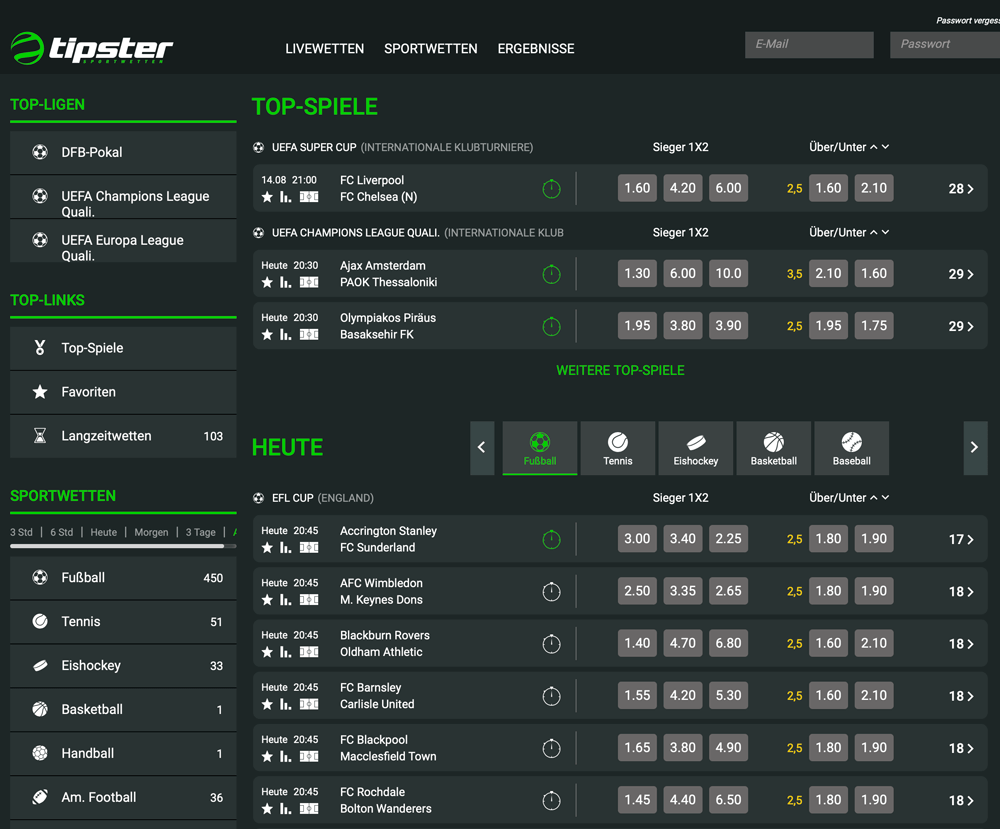
Task: Focus the Passwort input field
Action: (945, 45)
